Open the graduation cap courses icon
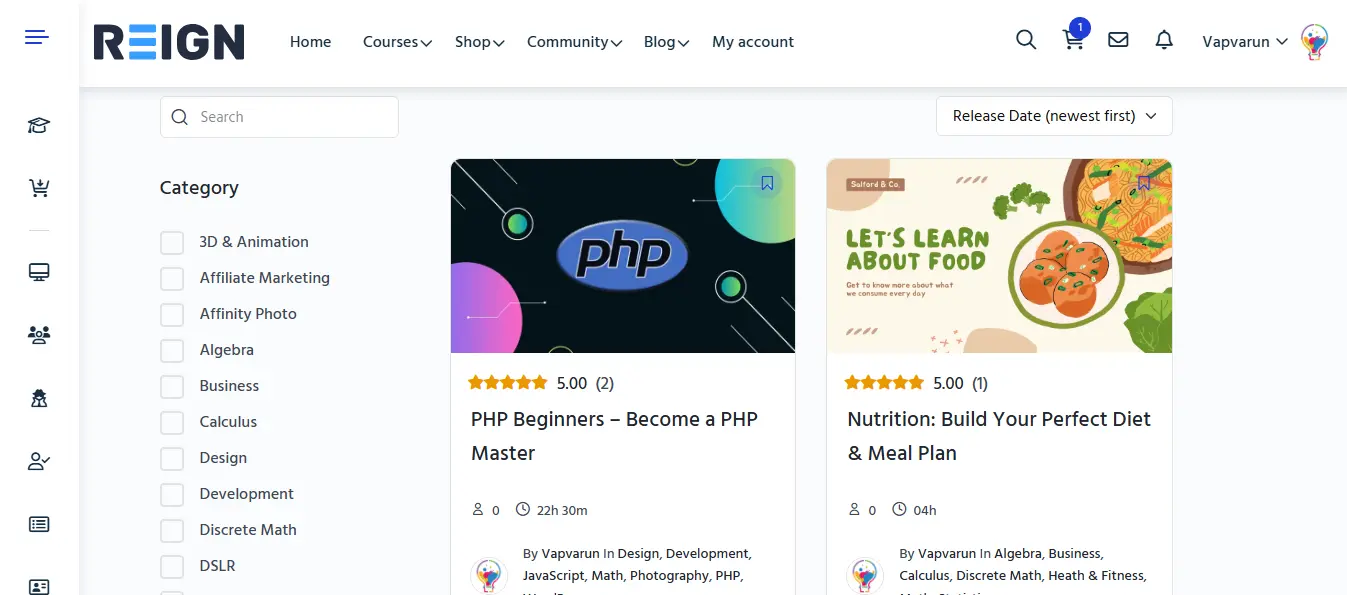Image resolution: width=1347 pixels, height=595 pixels. tap(39, 125)
